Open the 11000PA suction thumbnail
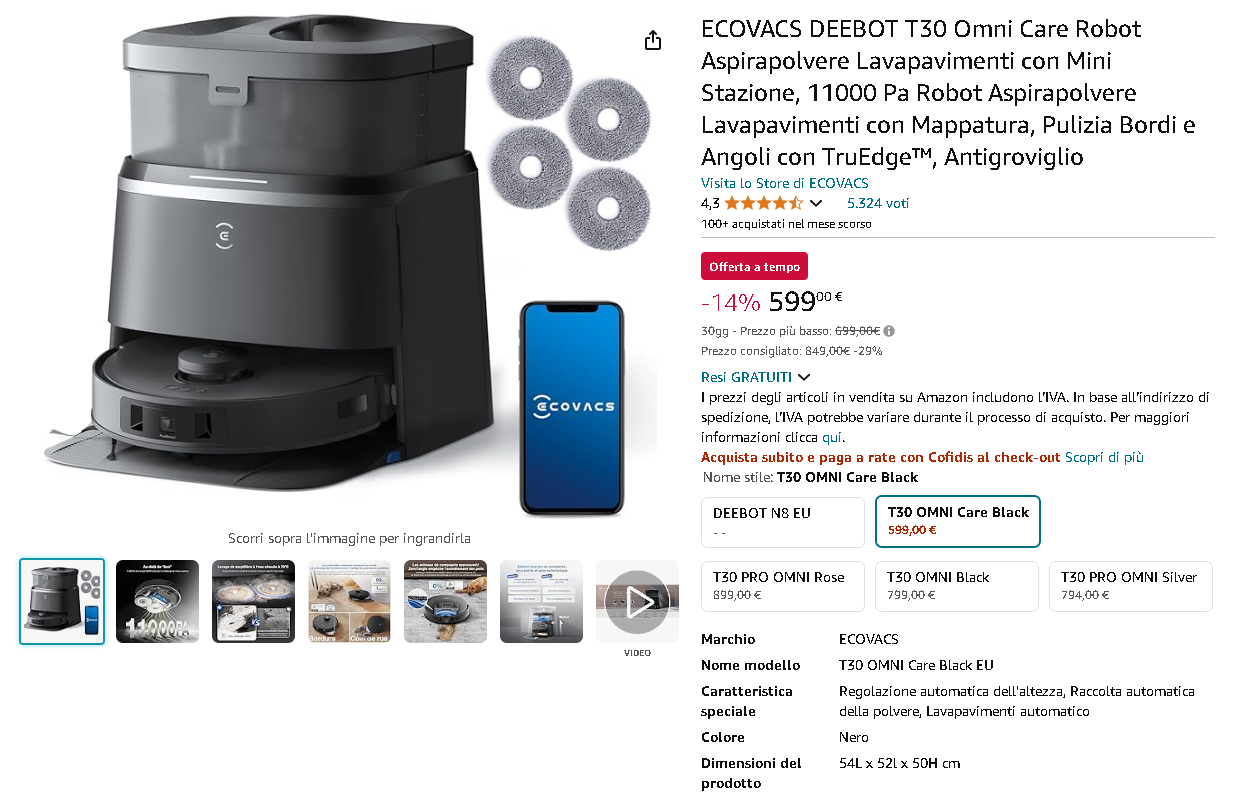Image resolution: width=1233 pixels, height=794 pixels. (158, 601)
